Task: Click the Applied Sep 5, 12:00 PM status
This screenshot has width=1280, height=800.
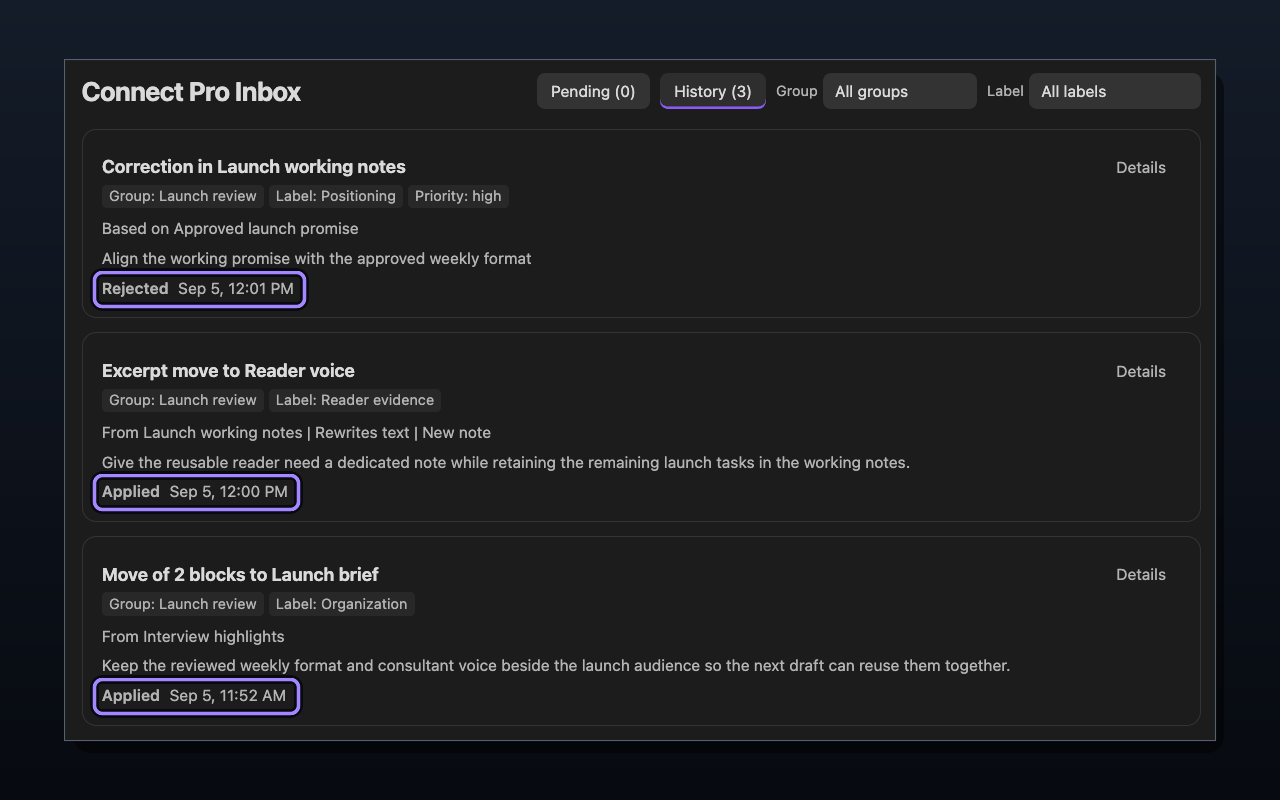Action: (x=196, y=492)
